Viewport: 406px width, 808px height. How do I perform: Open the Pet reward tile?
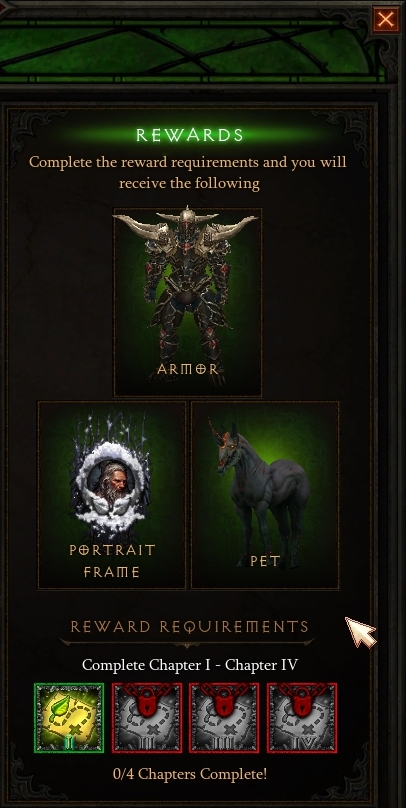(x=265, y=495)
